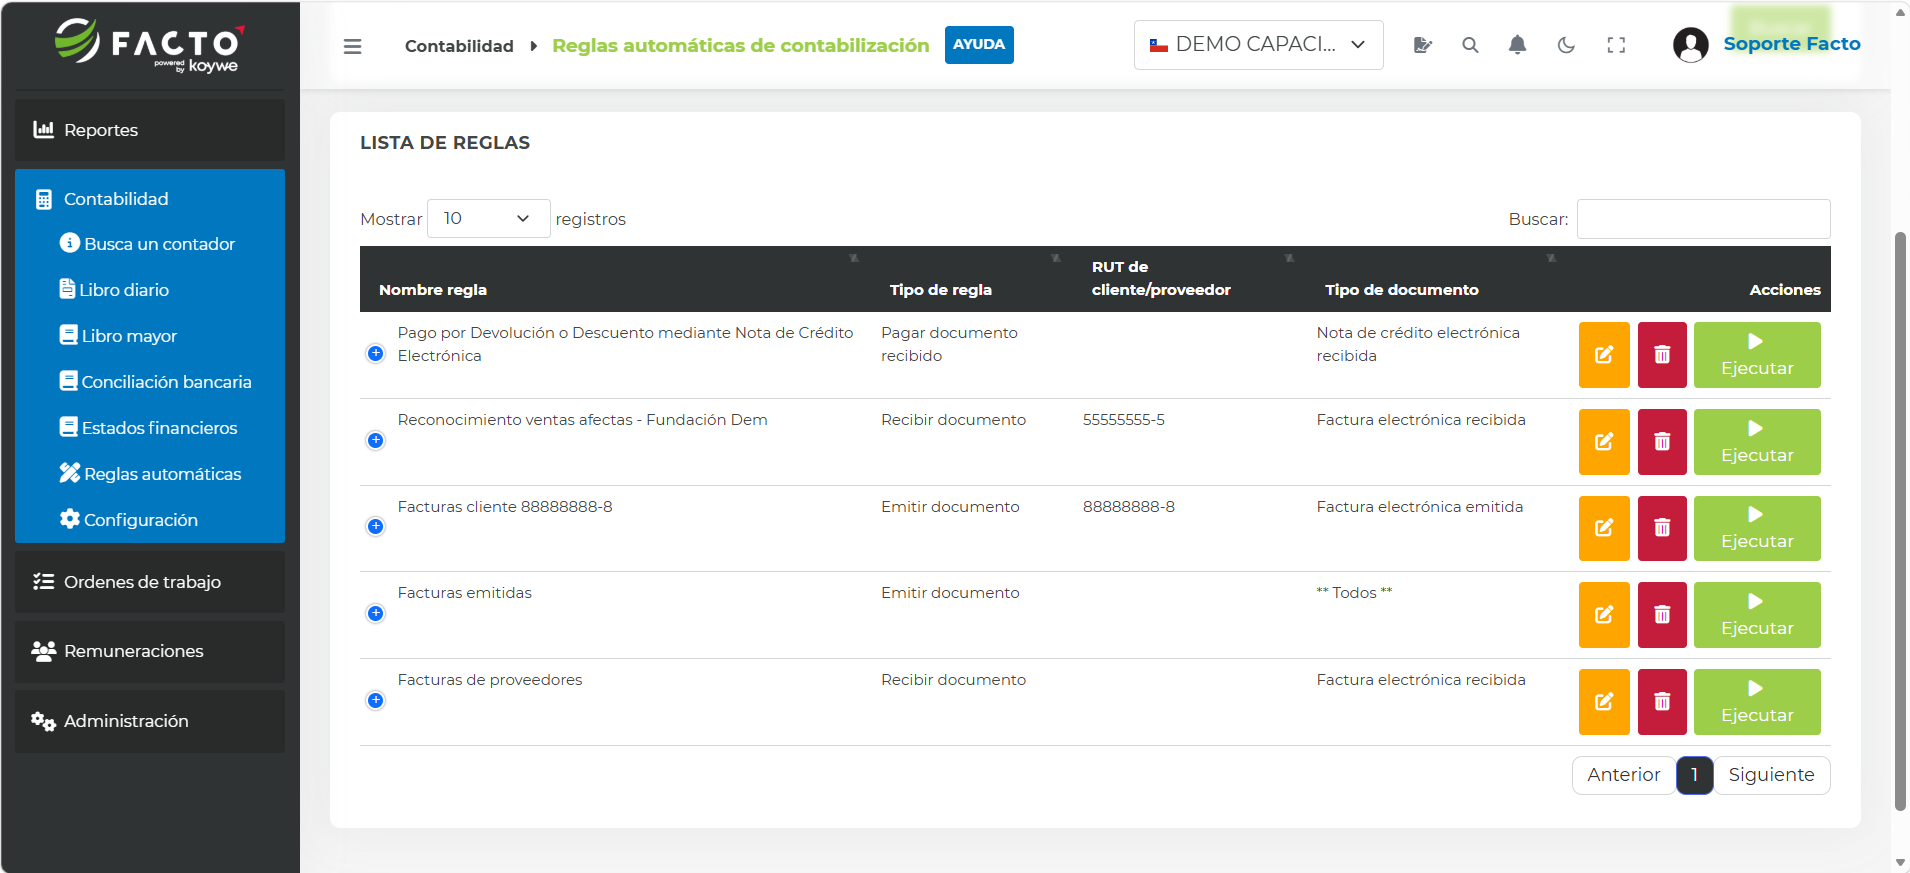The image size is (1910, 873).
Task: Toggle the hamburger sidebar menu
Action: pyautogui.click(x=352, y=46)
